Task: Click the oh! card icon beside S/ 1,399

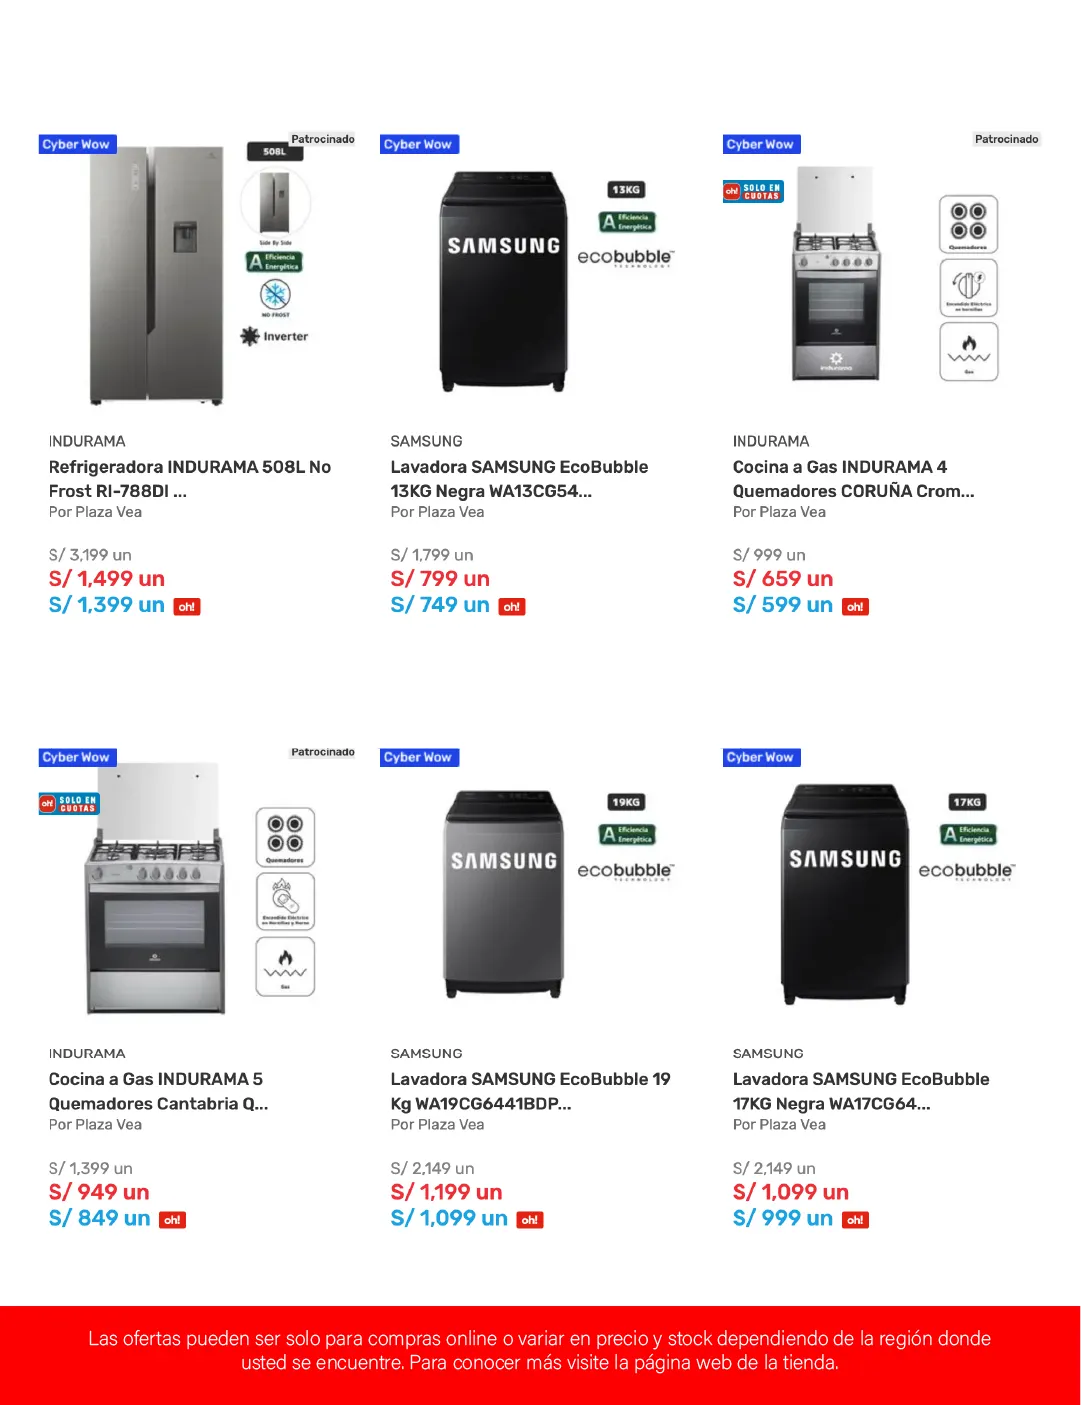Action: pos(187,607)
